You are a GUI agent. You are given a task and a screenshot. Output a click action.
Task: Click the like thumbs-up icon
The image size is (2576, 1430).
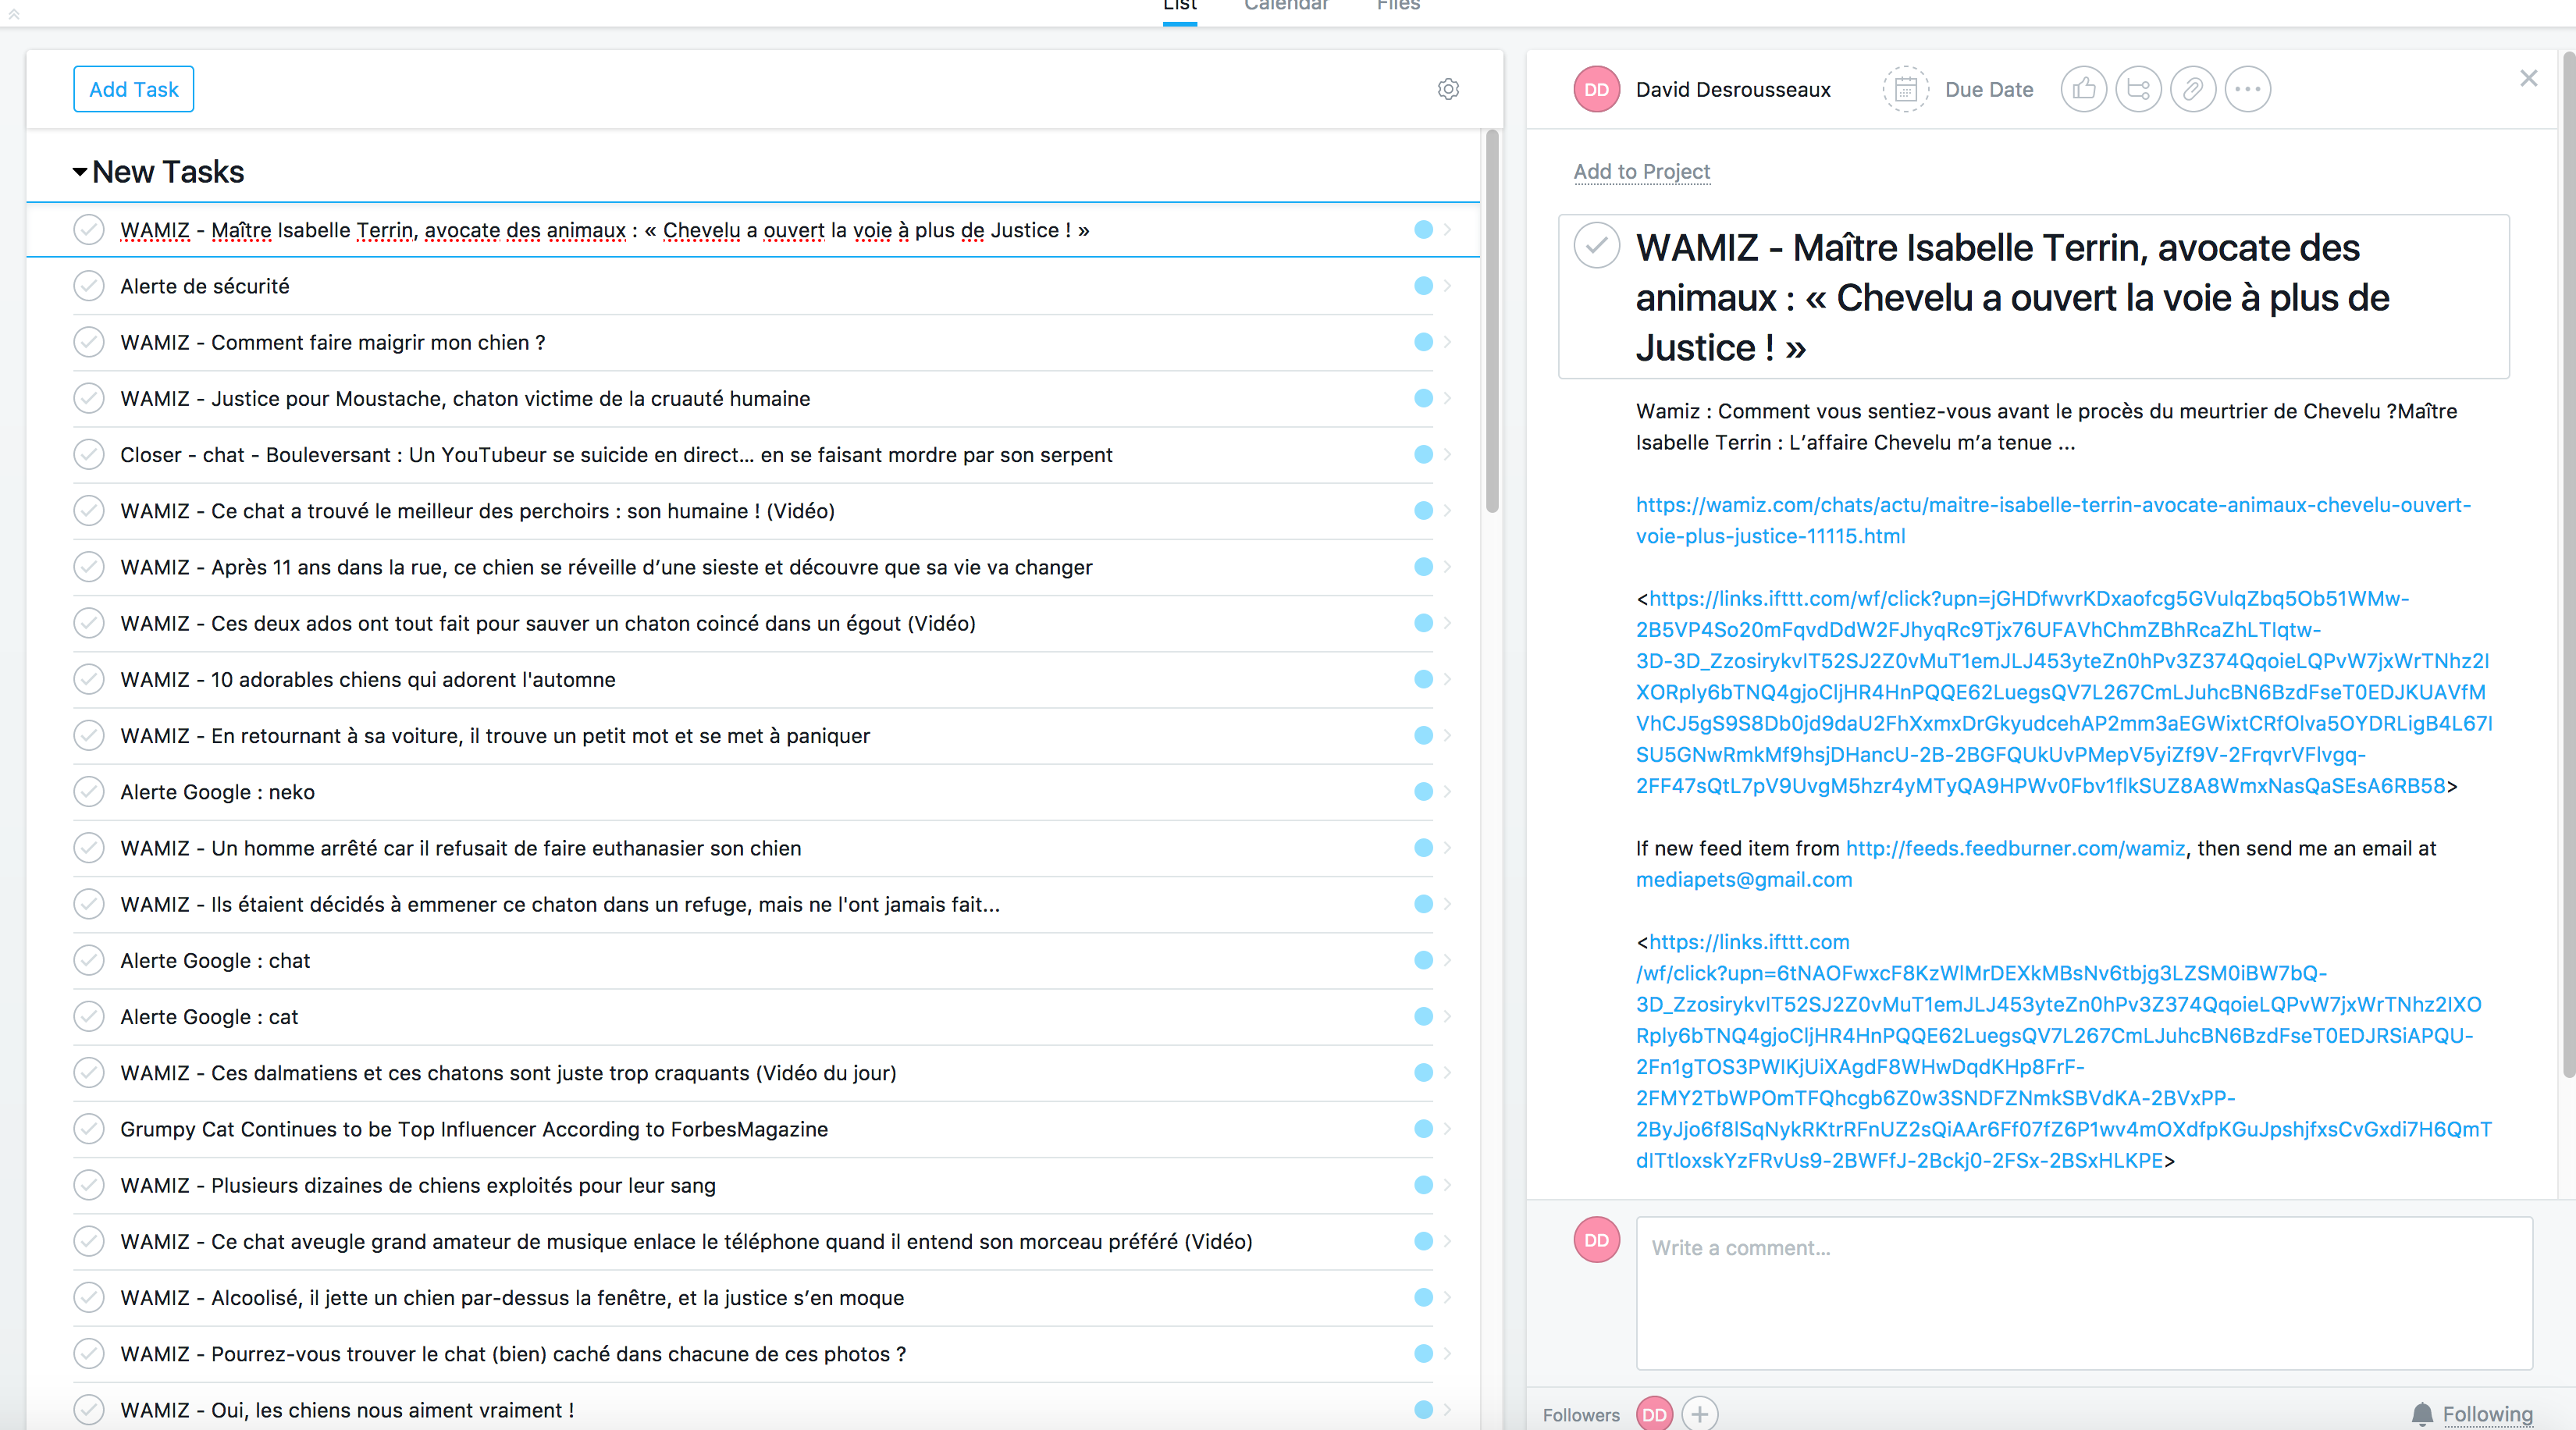2083,90
